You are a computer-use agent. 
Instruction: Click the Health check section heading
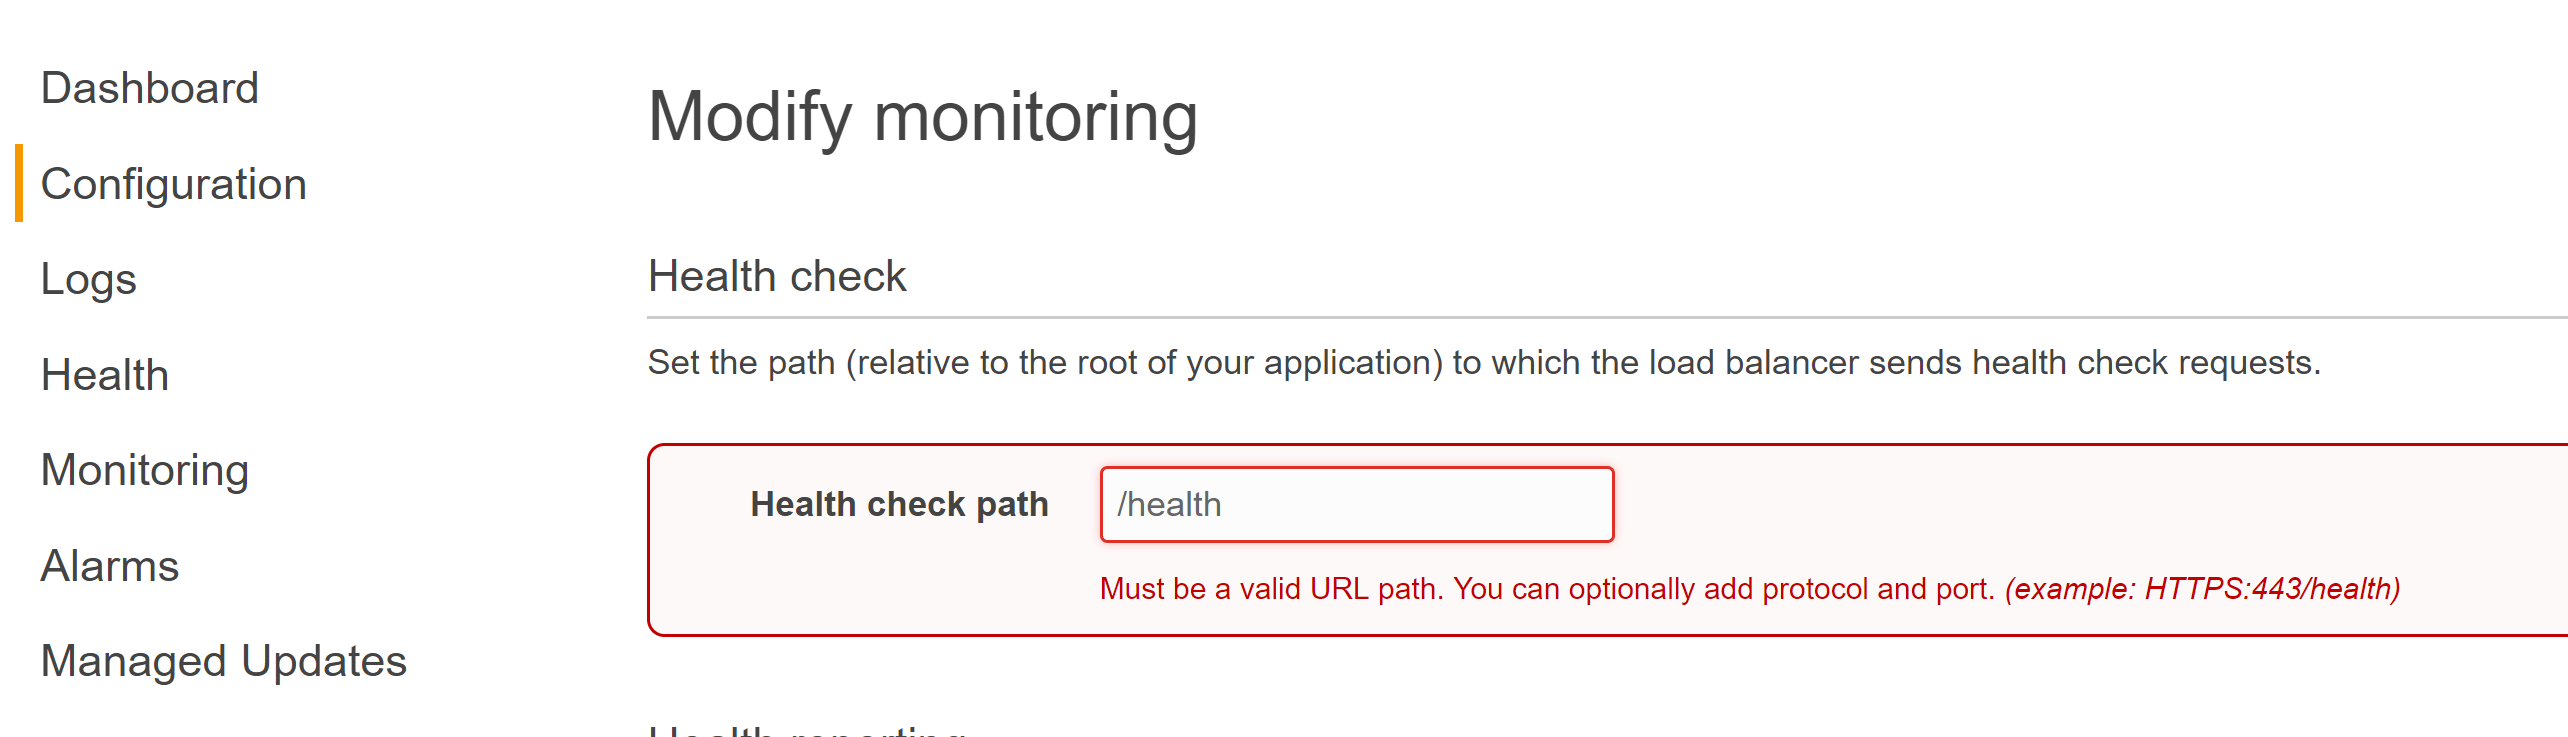point(777,276)
